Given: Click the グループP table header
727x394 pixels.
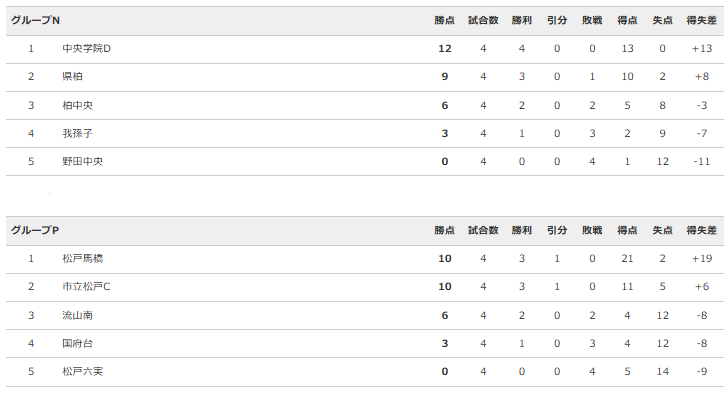Looking at the screenshot, I should coord(35,230).
